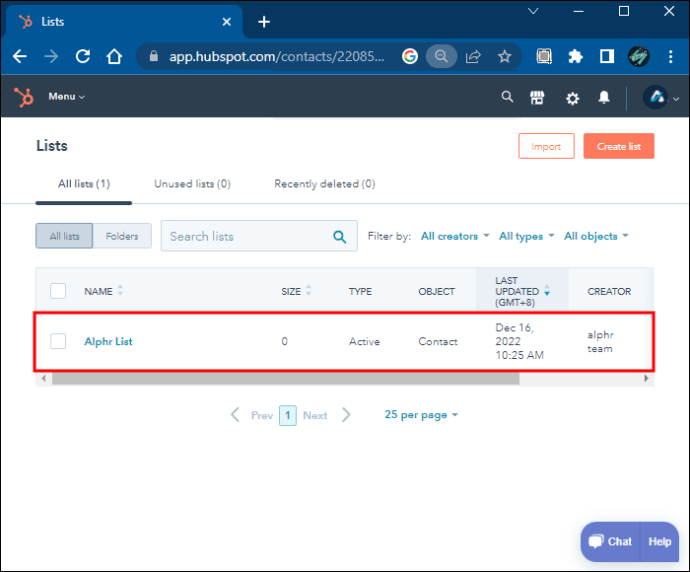690x572 pixels.
Task: Open the settings gear icon
Action: coord(572,98)
